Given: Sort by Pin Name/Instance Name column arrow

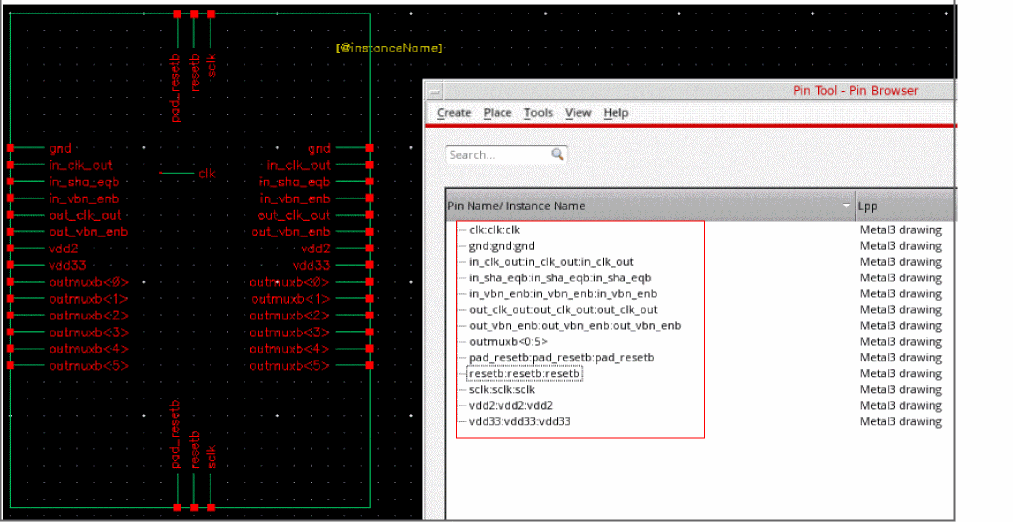Looking at the screenshot, I should [x=847, y=206].
